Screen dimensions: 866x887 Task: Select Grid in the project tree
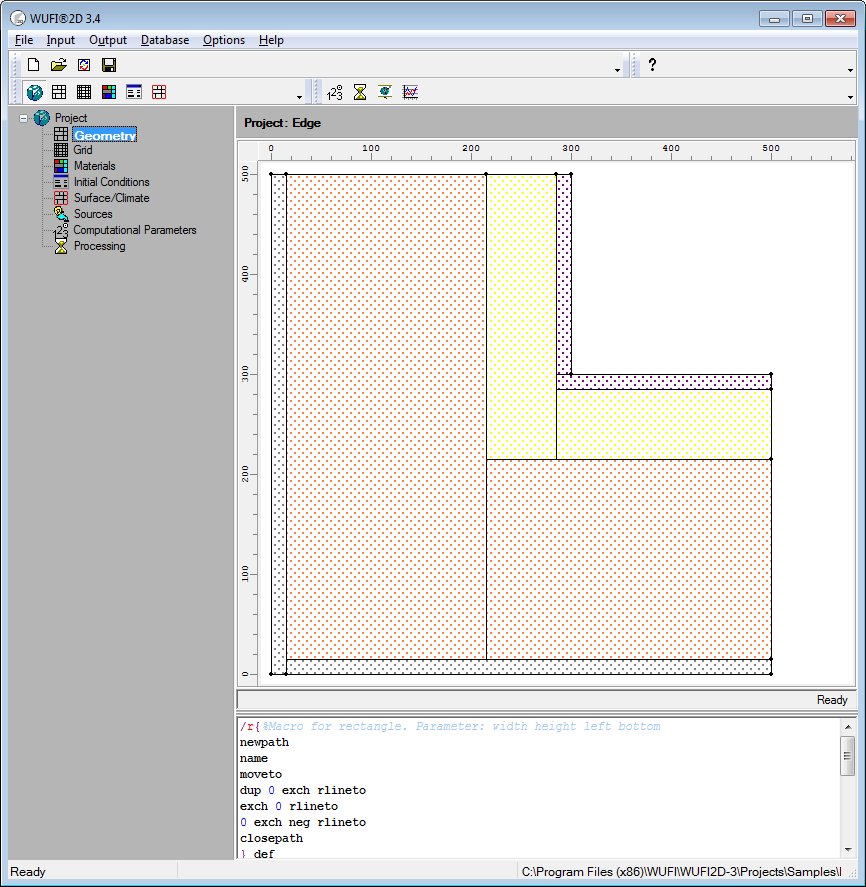click(x=83, y=150)
